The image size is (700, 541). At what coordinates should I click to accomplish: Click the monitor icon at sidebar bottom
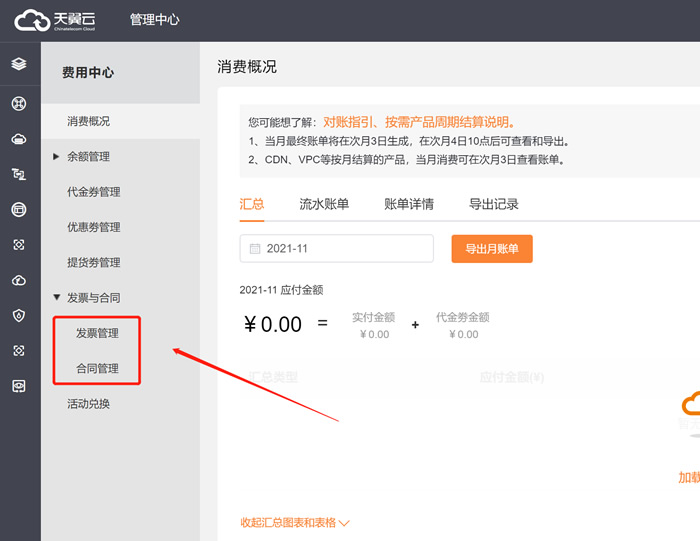[19, 386]
